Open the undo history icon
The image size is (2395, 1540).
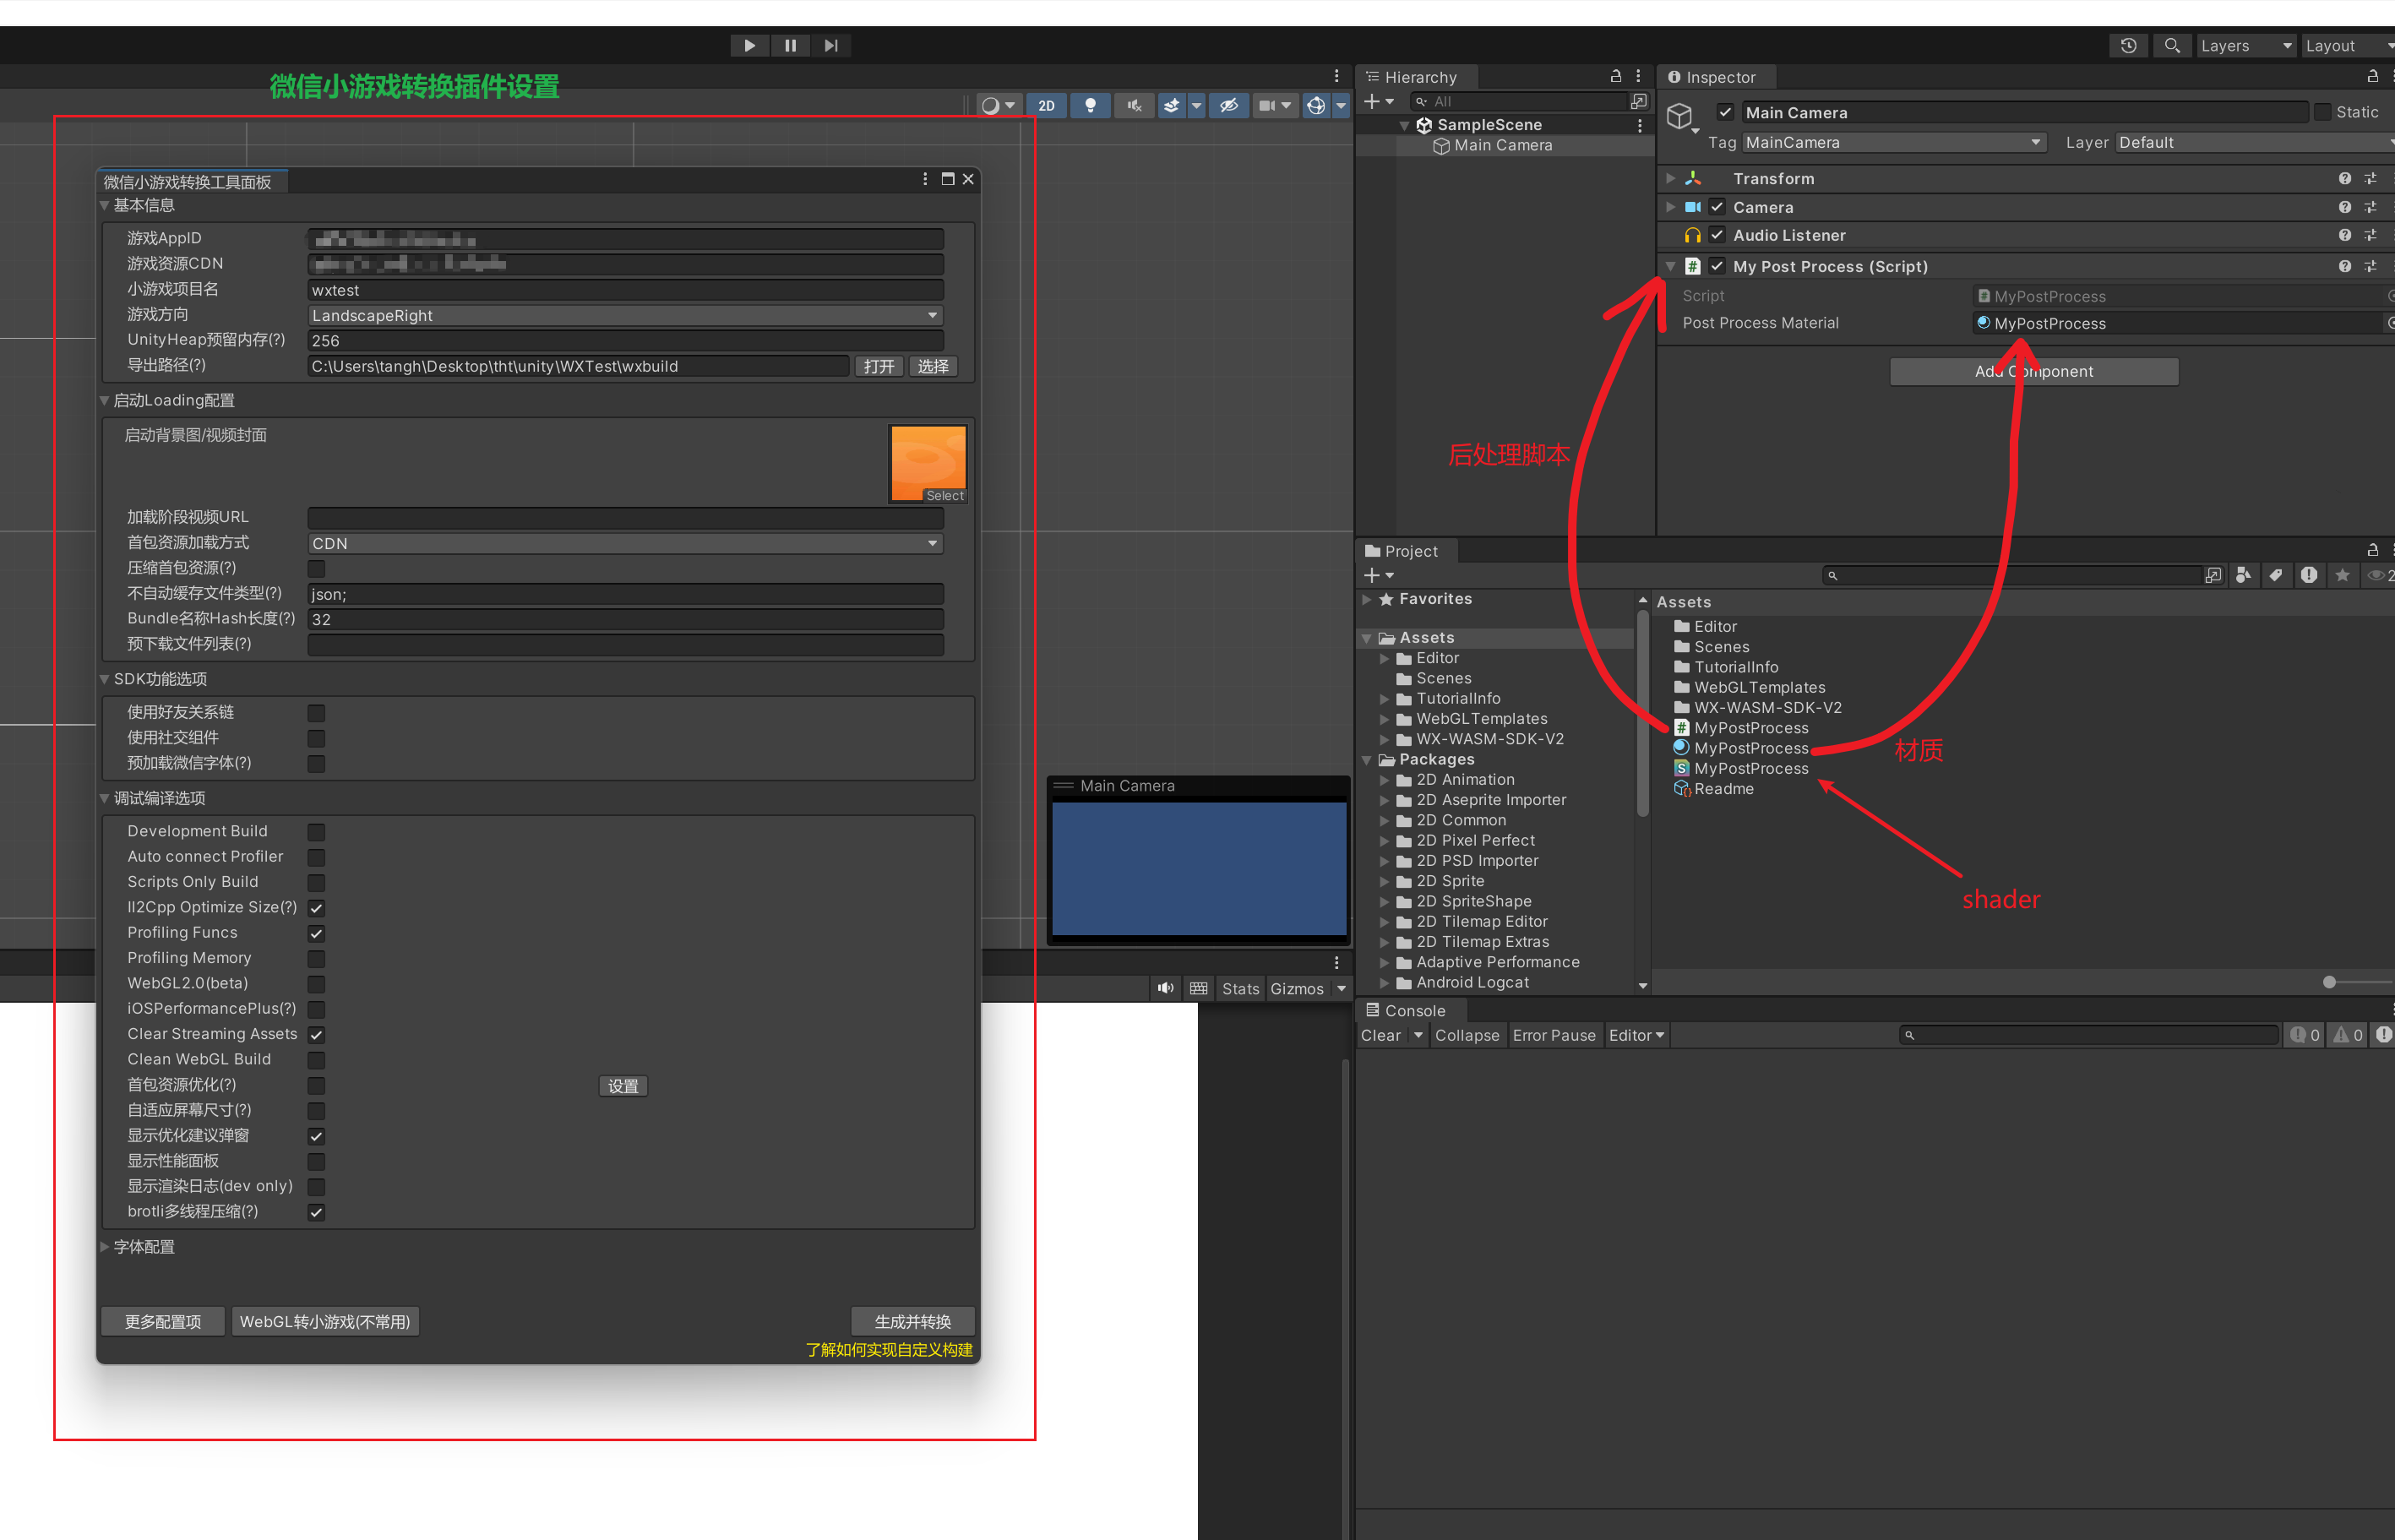pos(2128,46)
